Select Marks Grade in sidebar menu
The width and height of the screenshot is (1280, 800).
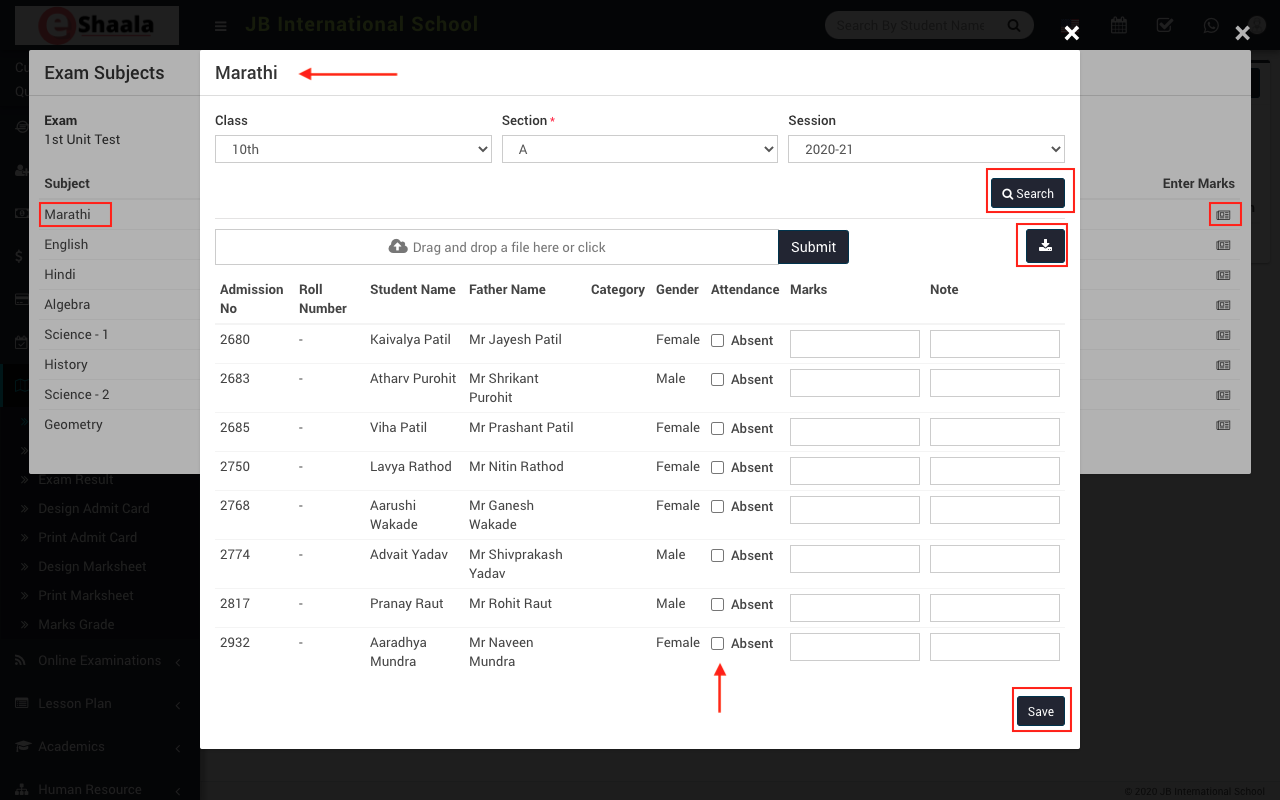[x=76, y=625]
